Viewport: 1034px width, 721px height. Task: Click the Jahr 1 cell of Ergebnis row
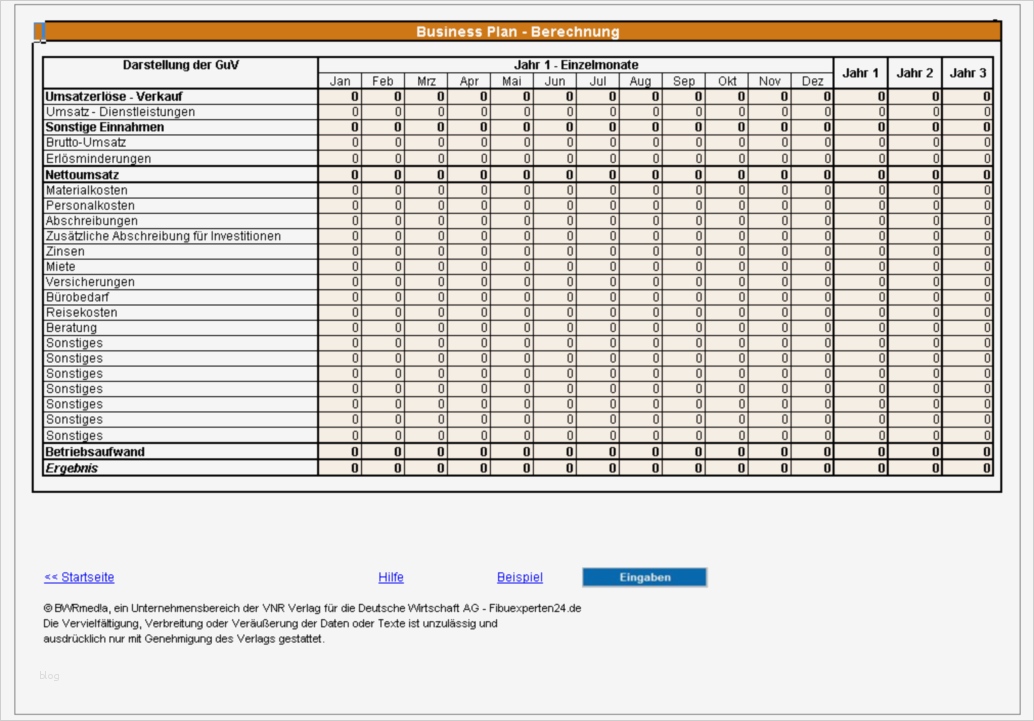coord(861,468)
